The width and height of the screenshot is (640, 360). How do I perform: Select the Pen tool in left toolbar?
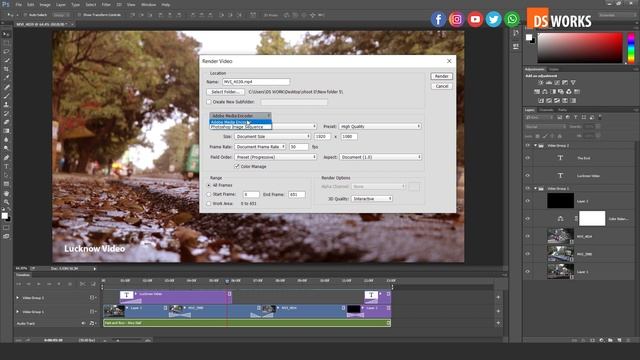point(6,158)
